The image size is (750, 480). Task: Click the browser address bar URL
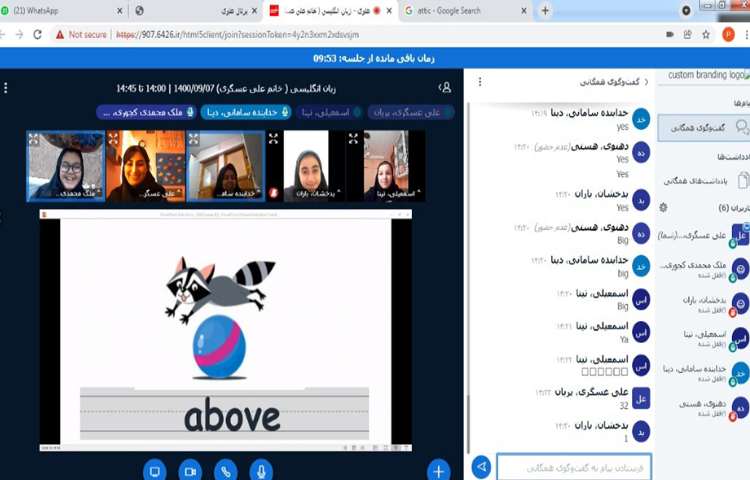(237, 34)
